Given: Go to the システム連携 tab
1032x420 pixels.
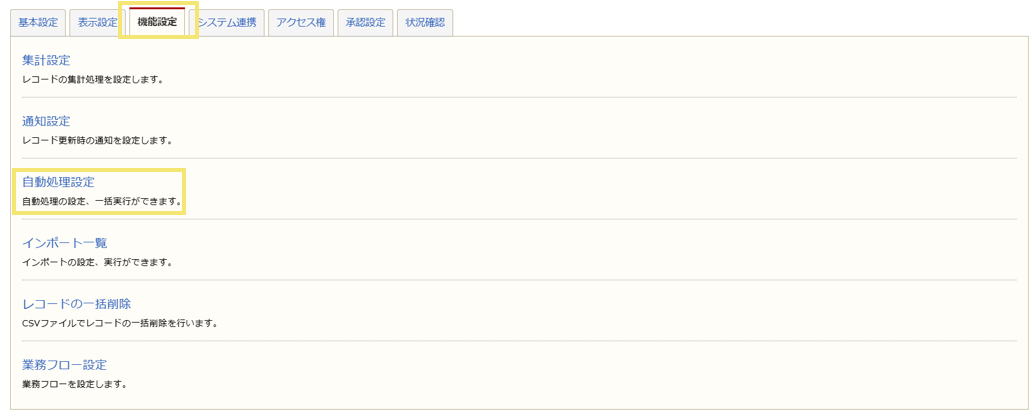Looking at the screenshot, I should click(227, 23).
